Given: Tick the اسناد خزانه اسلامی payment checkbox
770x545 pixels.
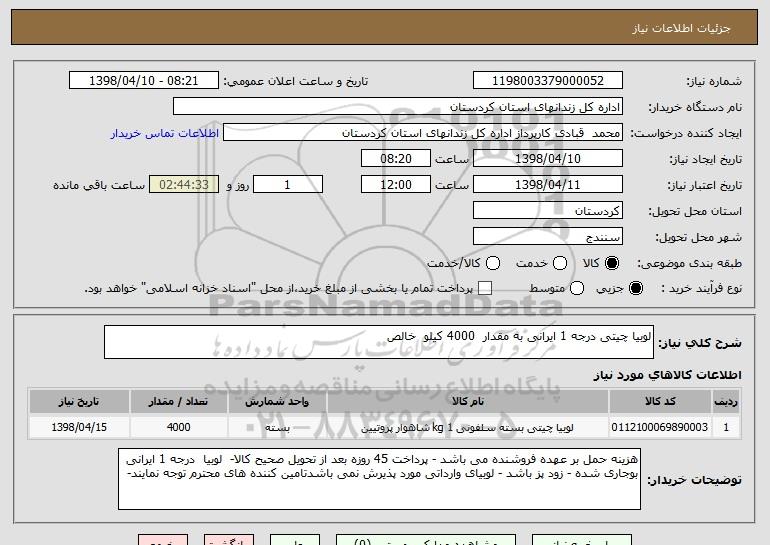Looking at the screenshot, I should coord(485,288).
